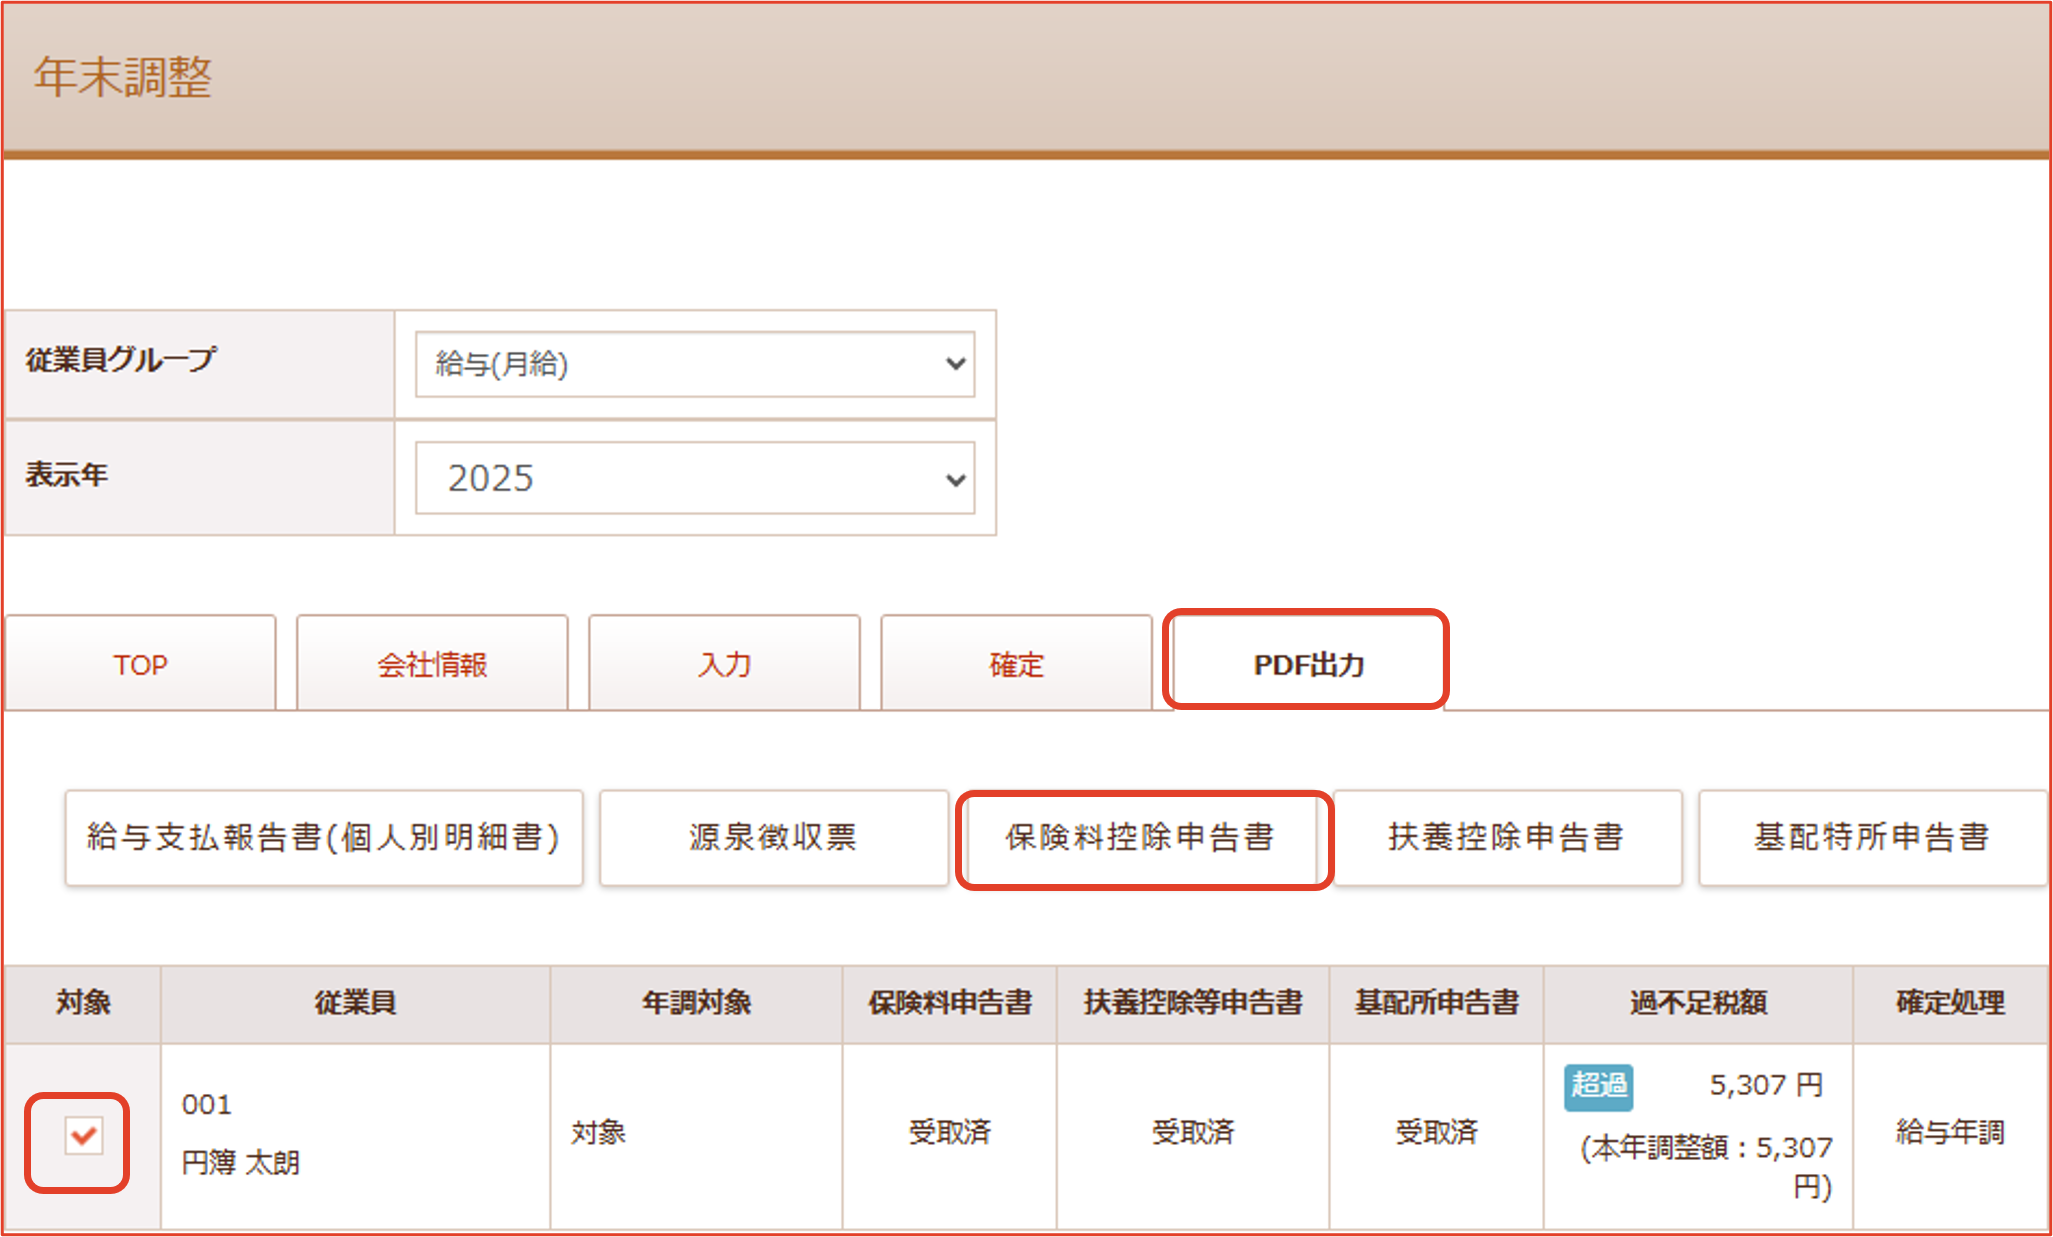Click the 超過 badge in 過不足税額
The width and height of the screenshot is (2053, 1237).
1598,1085
